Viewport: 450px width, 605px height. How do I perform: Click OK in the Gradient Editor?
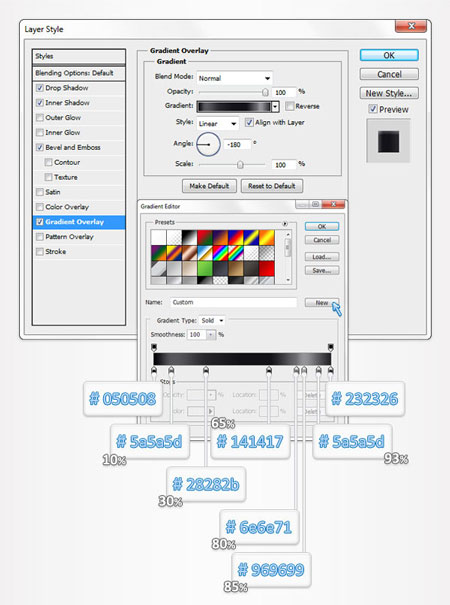pyautogui.click(x=322, y=226)
